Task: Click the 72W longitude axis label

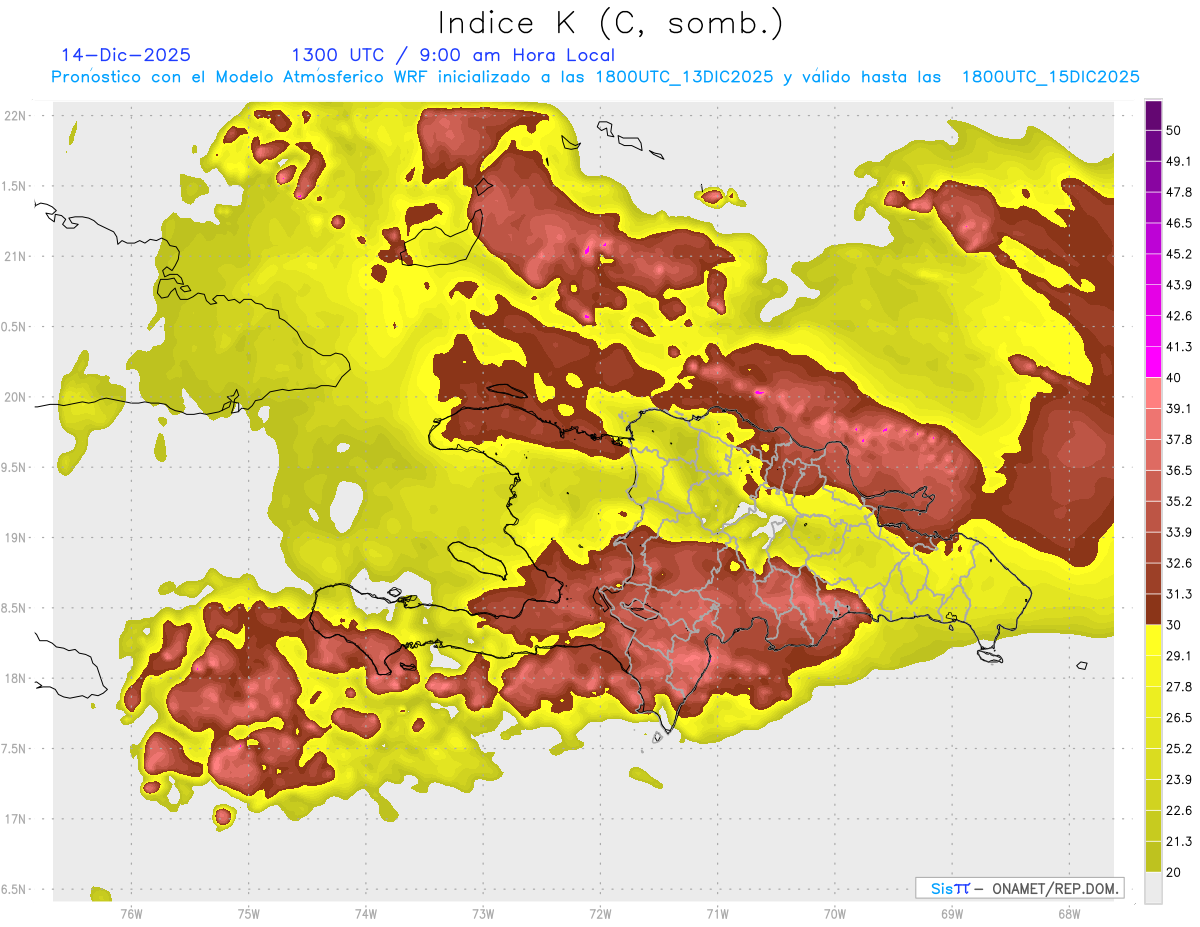Action: (600, 913)
